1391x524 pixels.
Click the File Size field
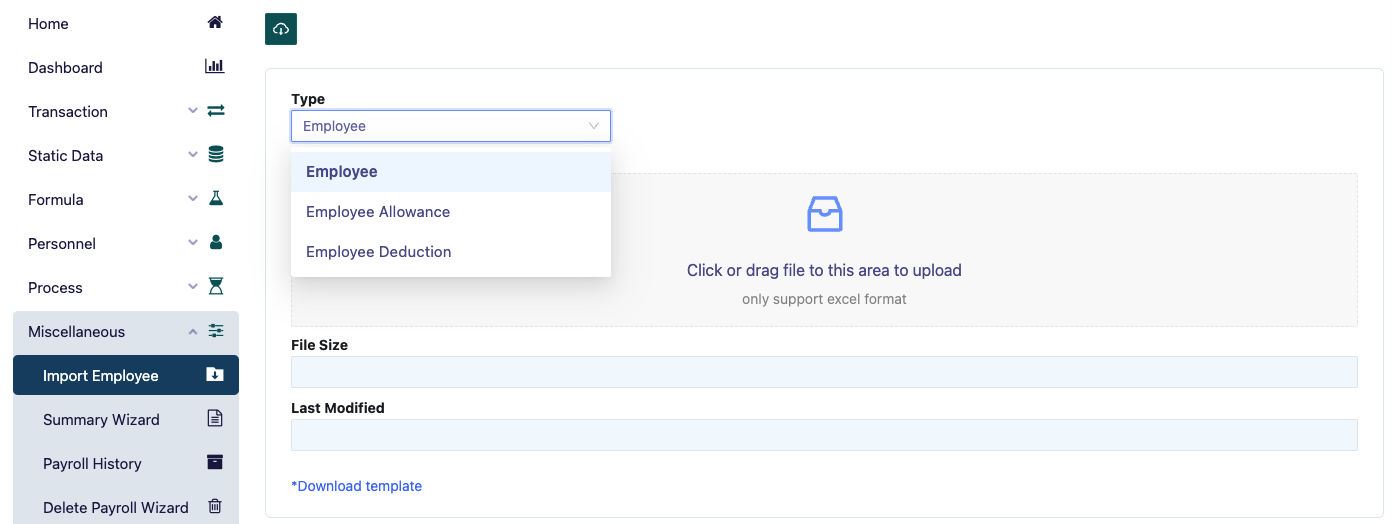(x=824, y=372)
